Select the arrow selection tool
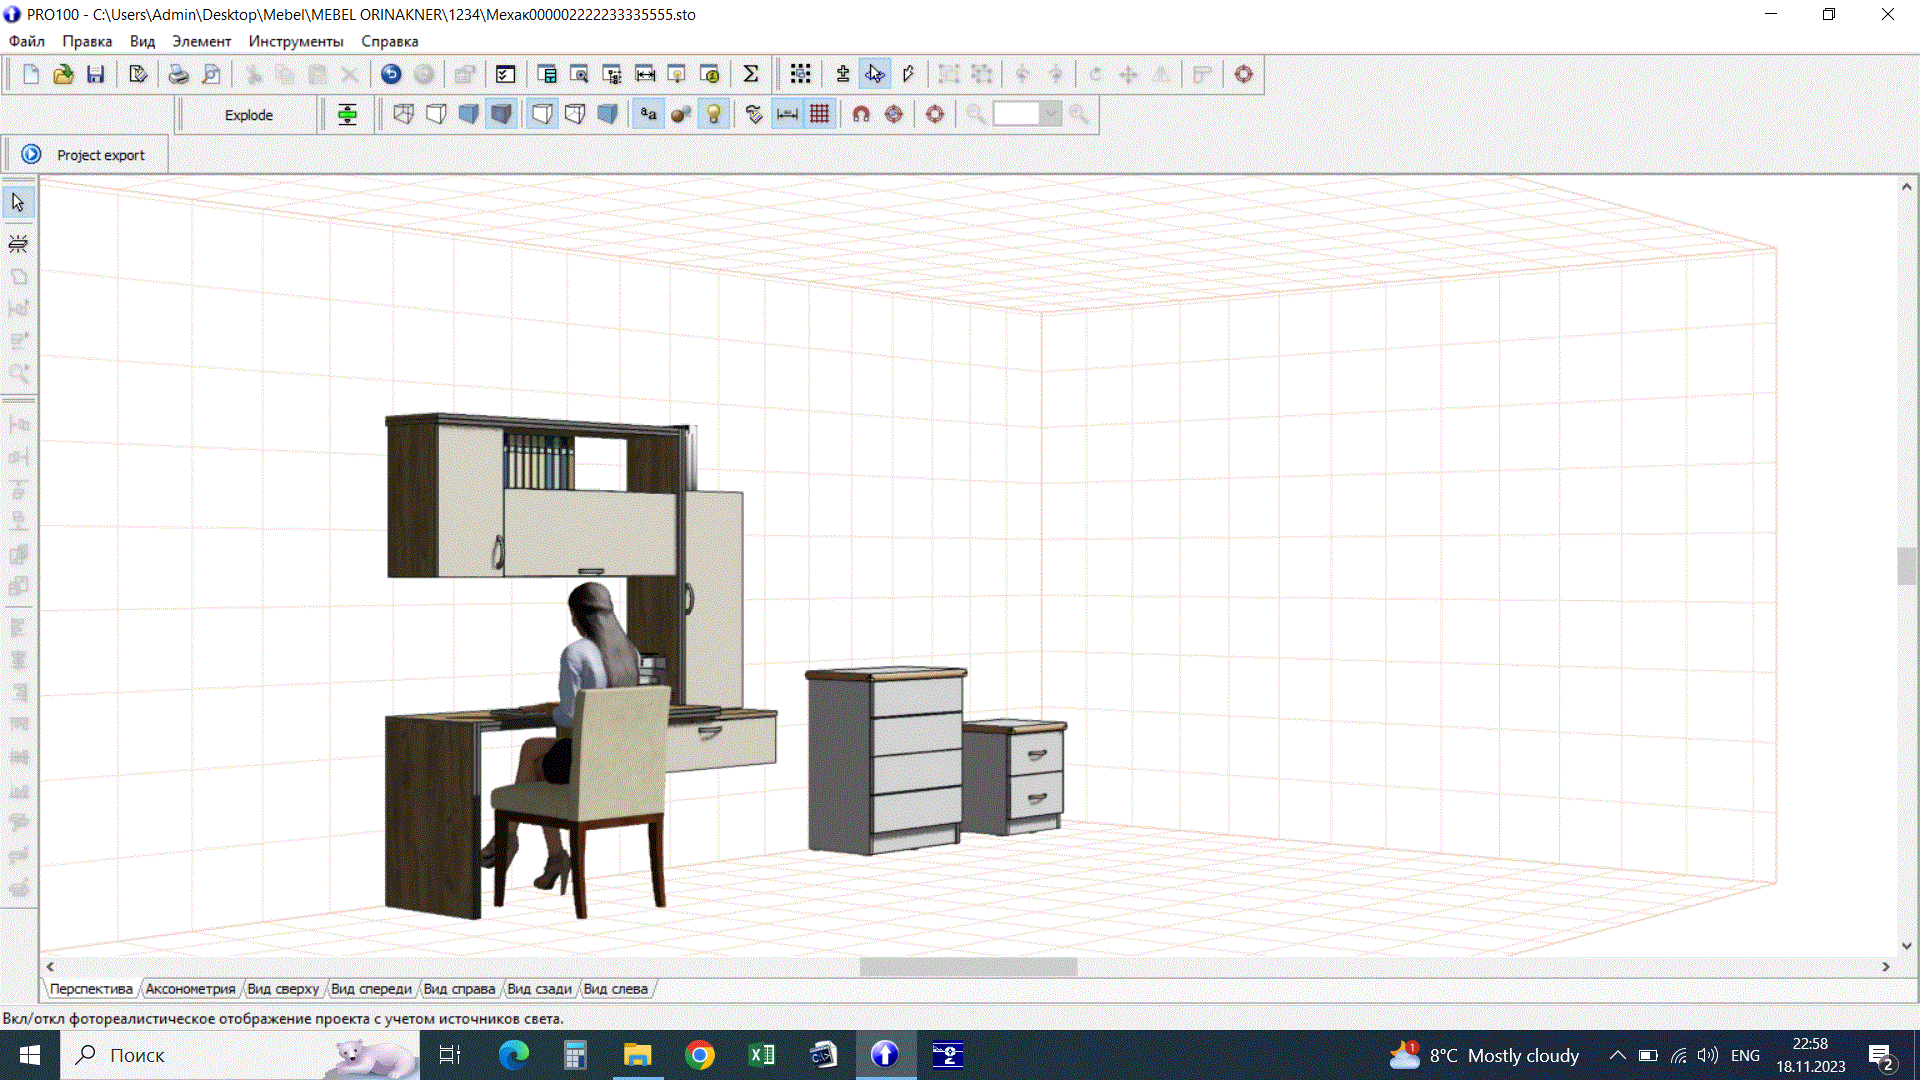1920x1080 pixels. coord(17,201)
